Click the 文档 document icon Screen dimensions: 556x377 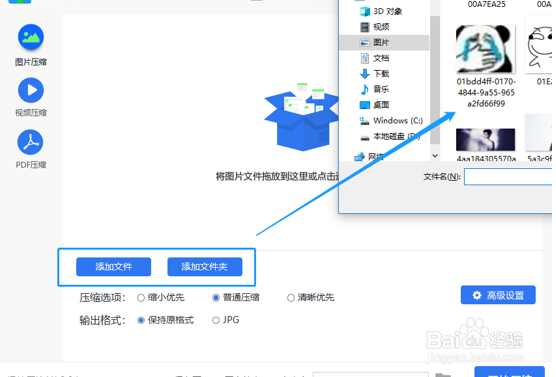[x=365, y=58]
